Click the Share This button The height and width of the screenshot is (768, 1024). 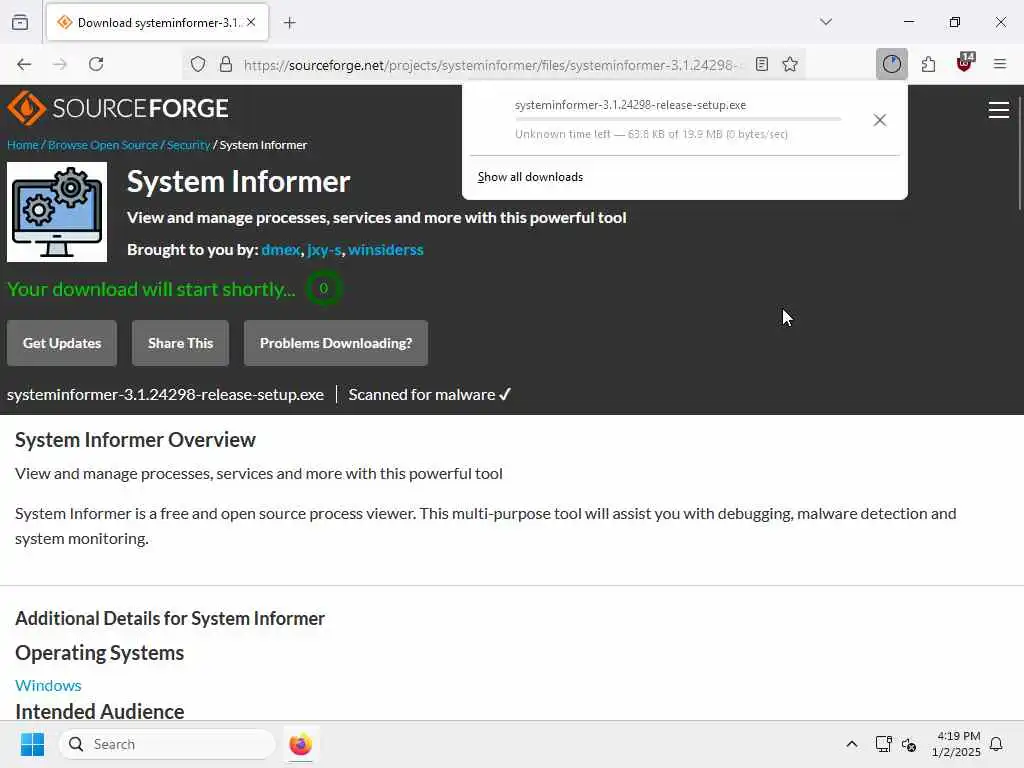click(x=180, y=343)
